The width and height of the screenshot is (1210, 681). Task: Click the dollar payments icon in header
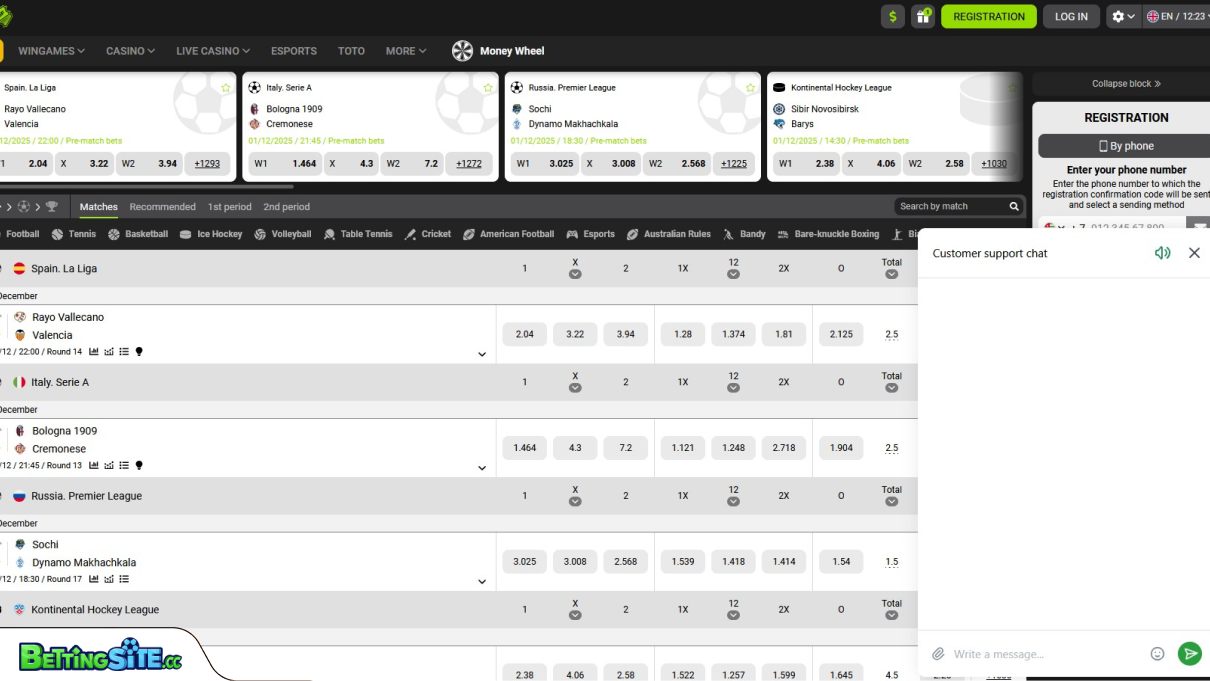click(x=892, y=16)
